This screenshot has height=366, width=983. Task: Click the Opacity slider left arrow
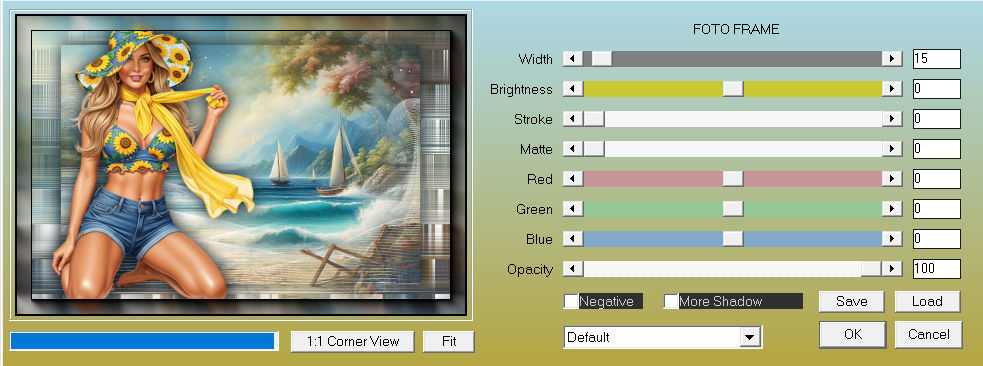573,269
